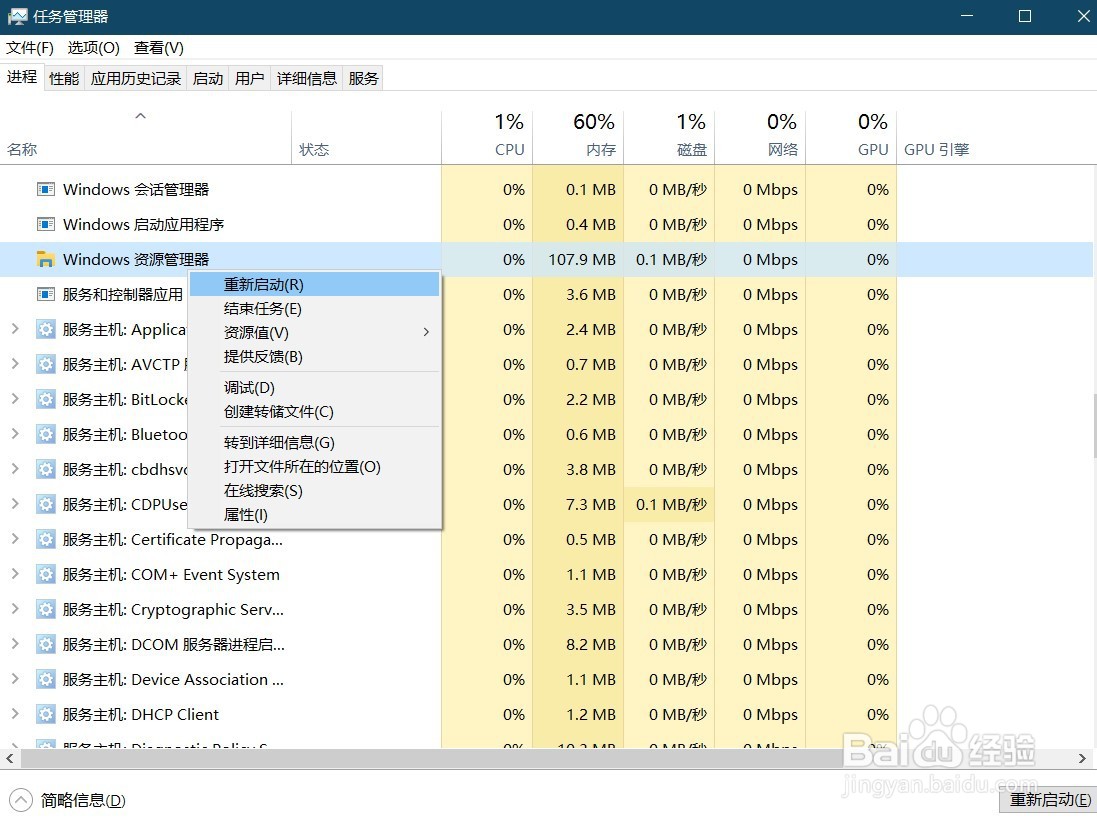Click gear icon of 服务主机: Bluetoo row

45,434
